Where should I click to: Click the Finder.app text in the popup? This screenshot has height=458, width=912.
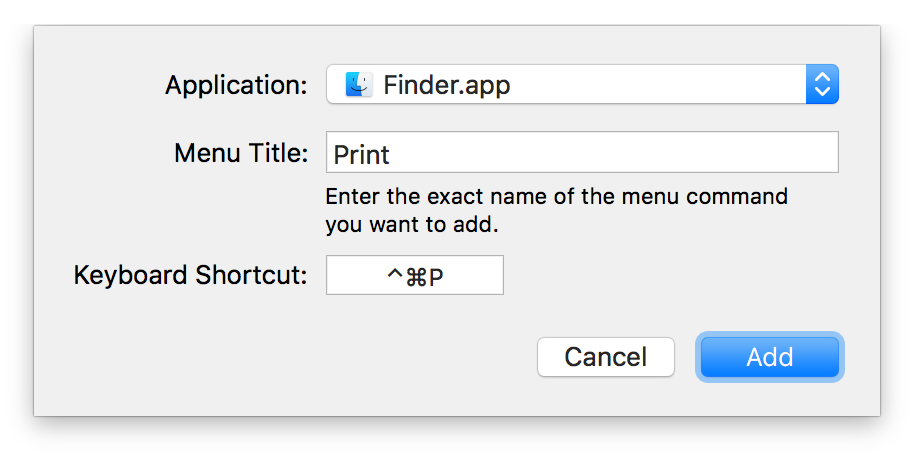click(x=447, y=85)
